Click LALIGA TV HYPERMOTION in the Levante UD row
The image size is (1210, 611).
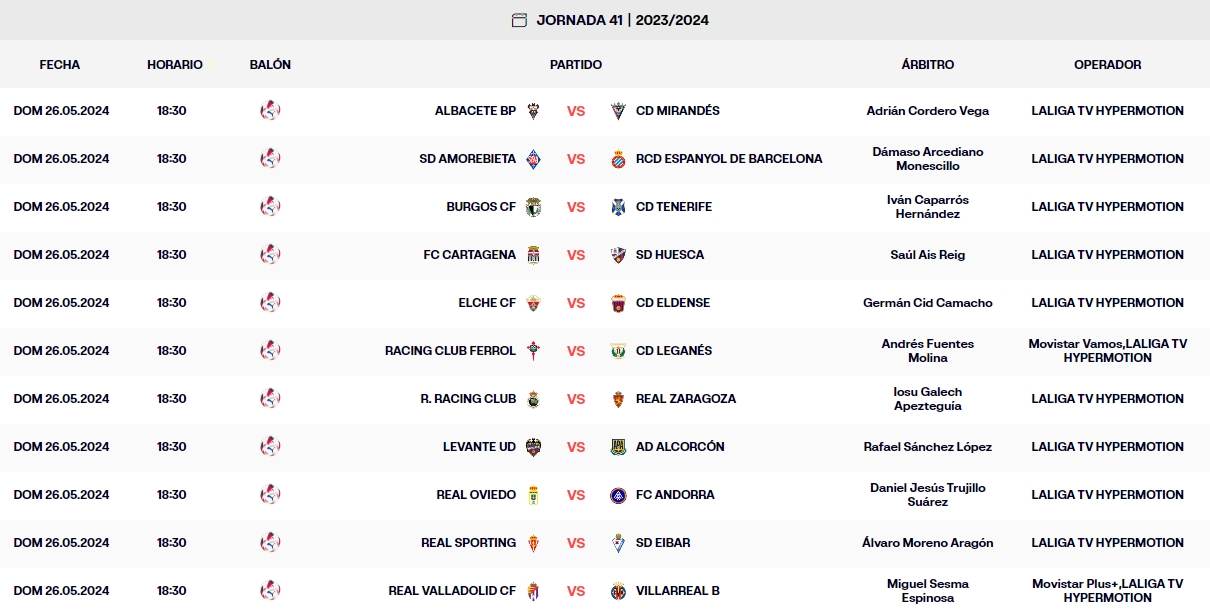pyautogui.click(x=1108, y=447)
